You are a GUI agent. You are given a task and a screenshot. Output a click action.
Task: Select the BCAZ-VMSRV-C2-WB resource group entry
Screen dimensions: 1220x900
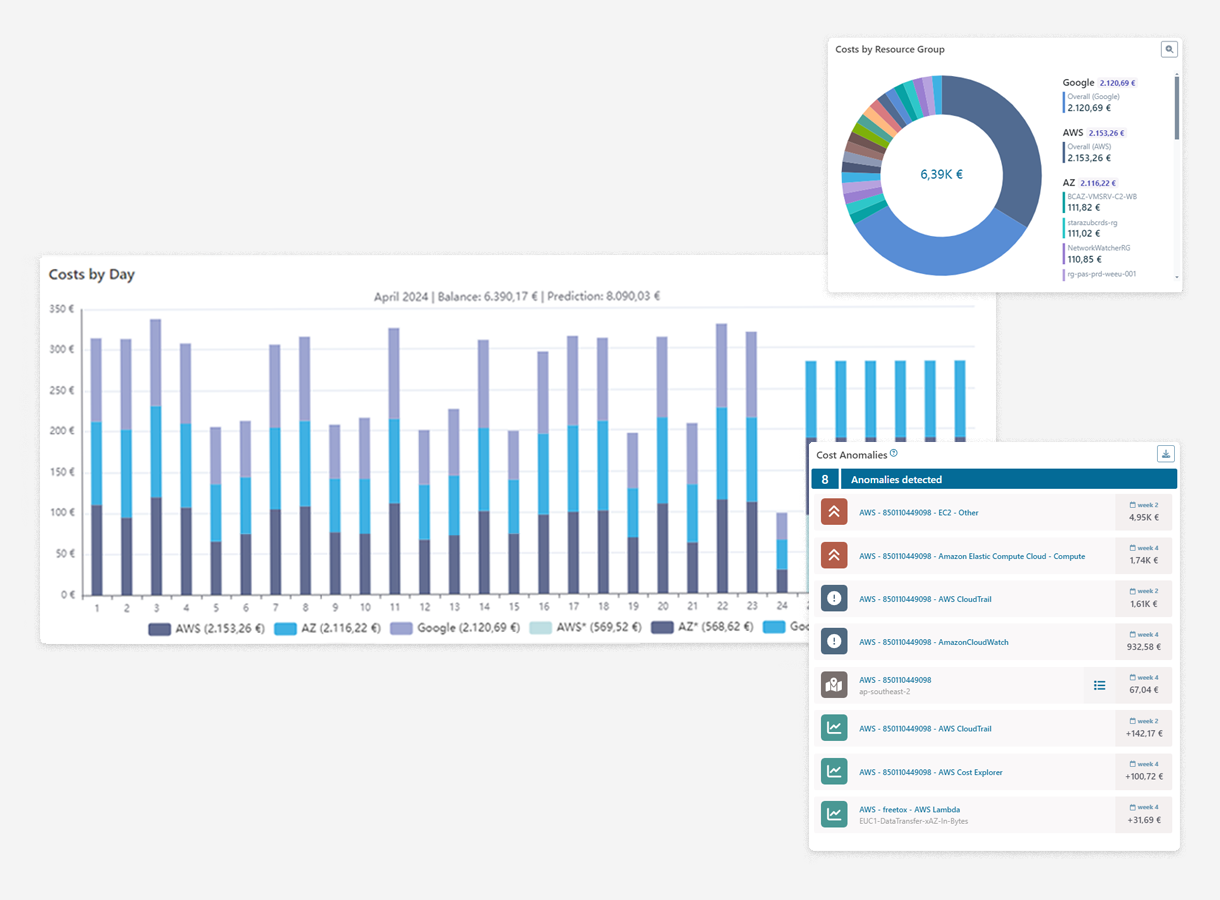coord(1101,197)
